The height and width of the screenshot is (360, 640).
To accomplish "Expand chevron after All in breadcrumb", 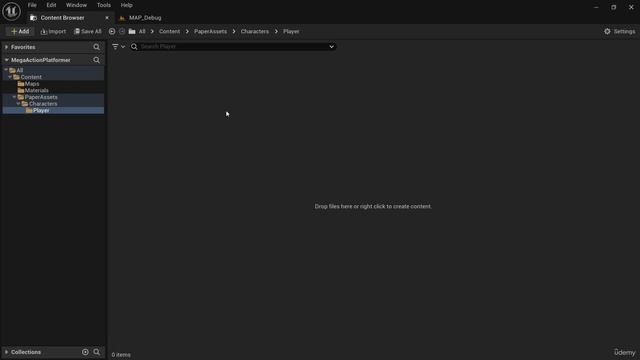I will click(x=152, y=31).
